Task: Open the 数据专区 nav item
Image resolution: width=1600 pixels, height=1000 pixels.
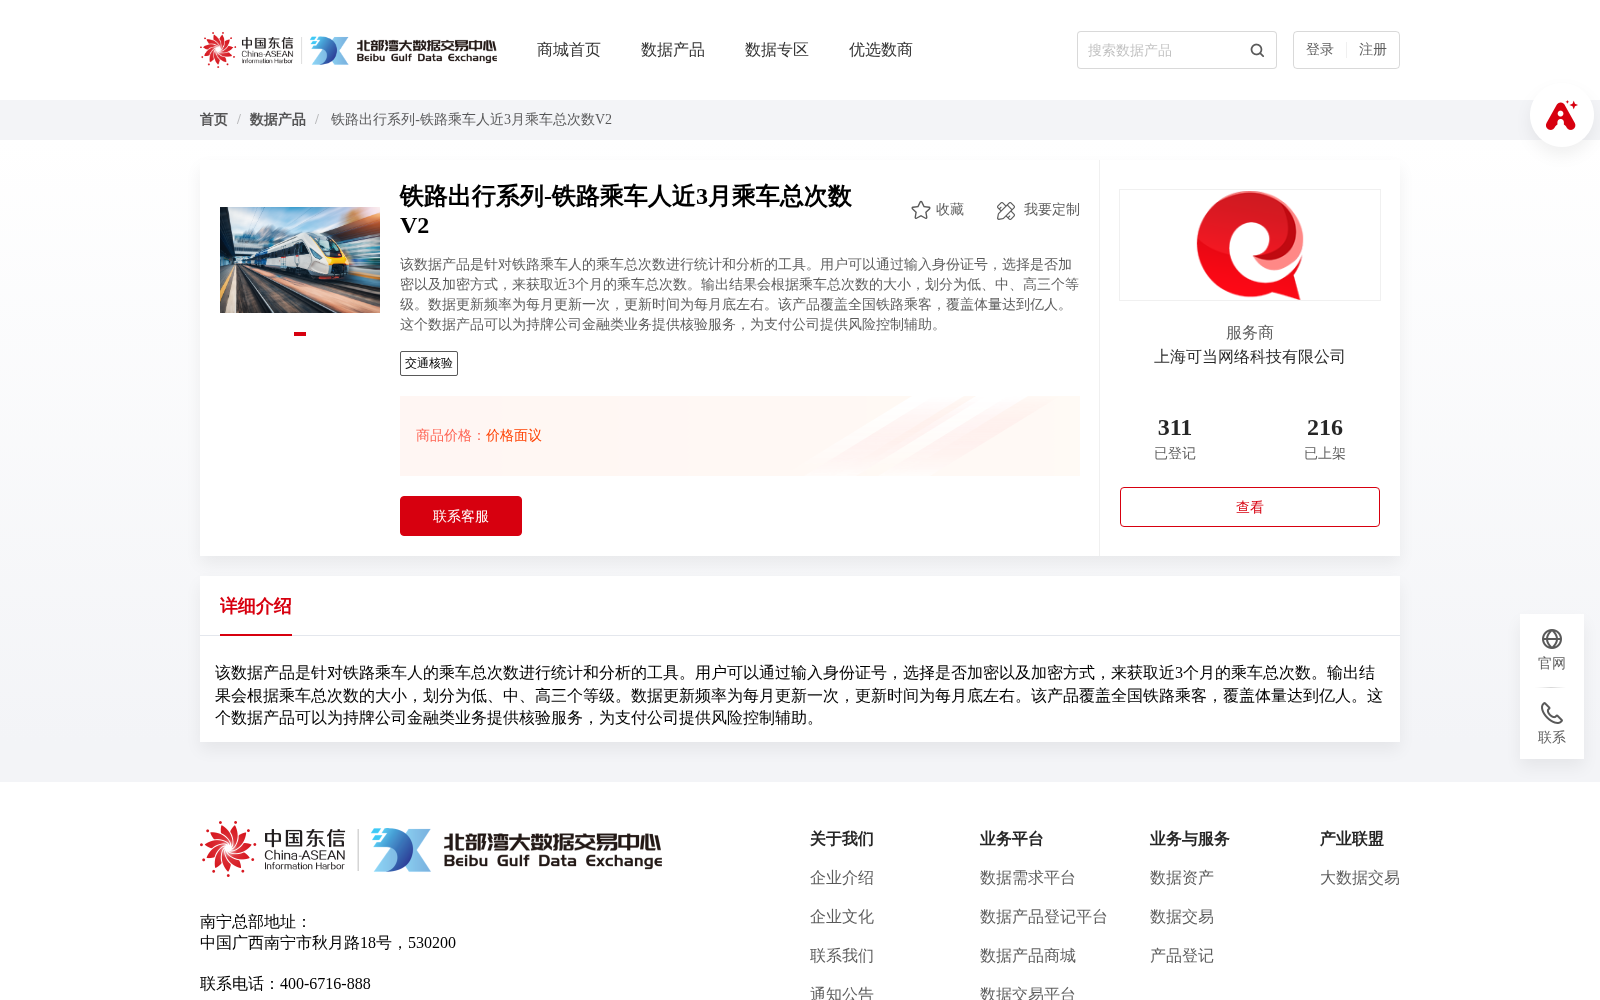Action: (777, 50)
